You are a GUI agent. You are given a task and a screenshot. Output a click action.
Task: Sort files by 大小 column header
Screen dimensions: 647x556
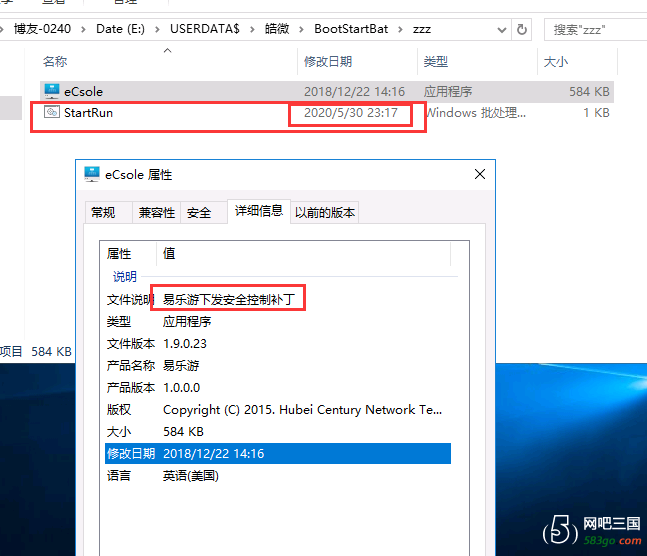(x=555, y=62)
